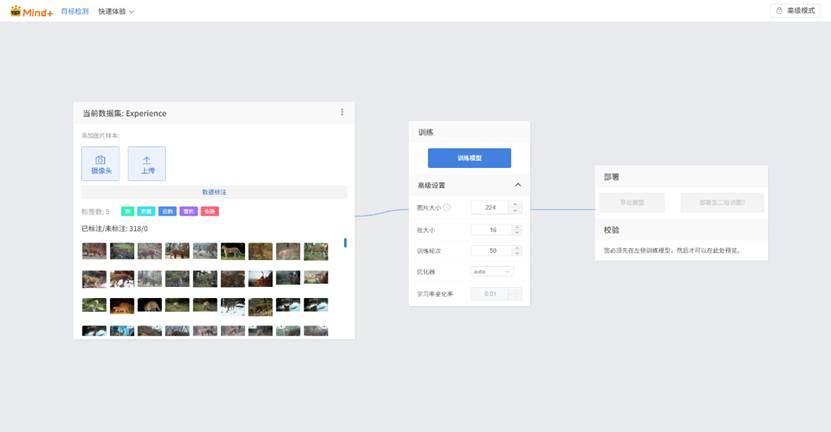
Task: Click the info icon beside 图片大小
Action: point(447,208)
